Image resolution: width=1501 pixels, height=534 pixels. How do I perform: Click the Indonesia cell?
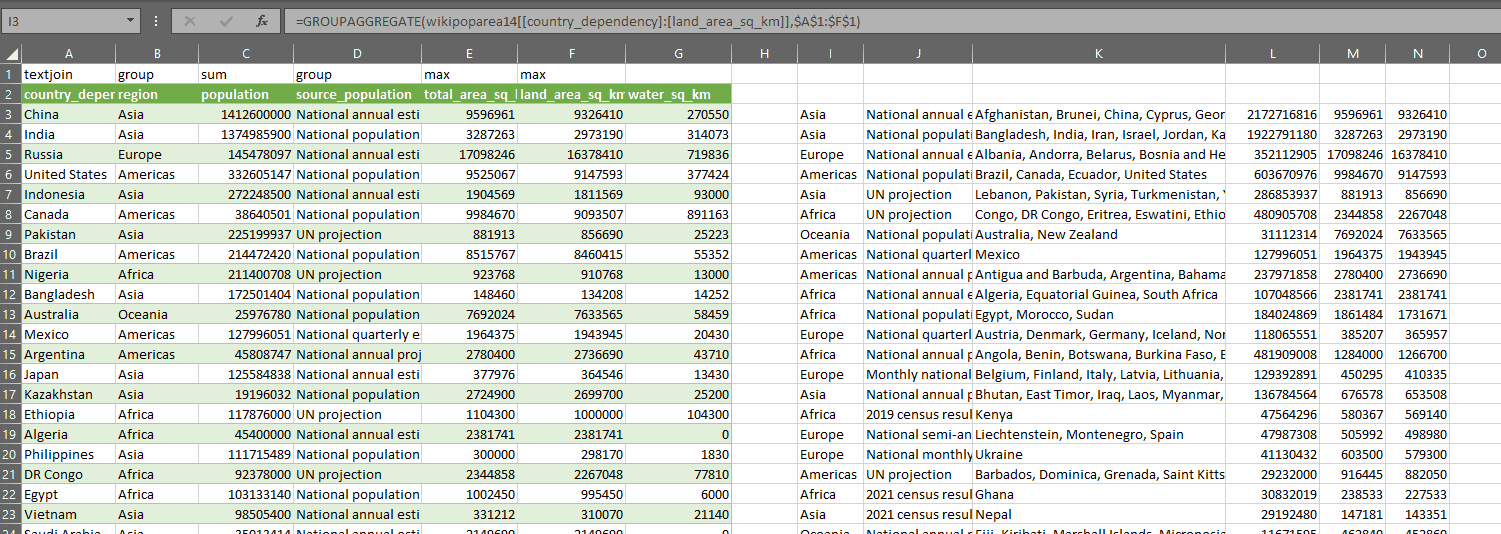click(68, 194)
